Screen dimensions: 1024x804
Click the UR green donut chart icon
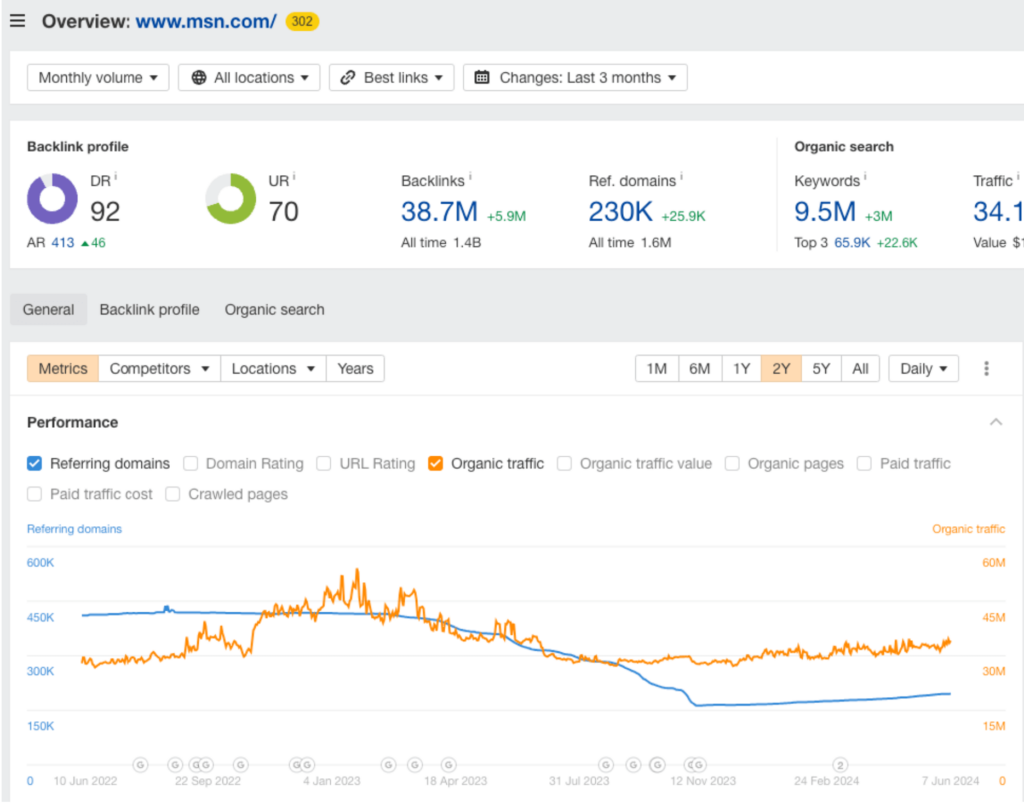coord(231,198)
